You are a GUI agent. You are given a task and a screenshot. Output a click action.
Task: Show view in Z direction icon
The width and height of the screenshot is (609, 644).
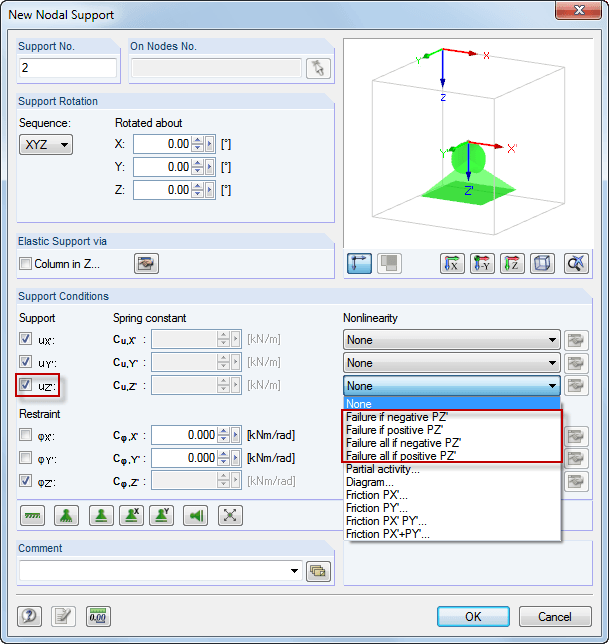[x=512, y=263]
